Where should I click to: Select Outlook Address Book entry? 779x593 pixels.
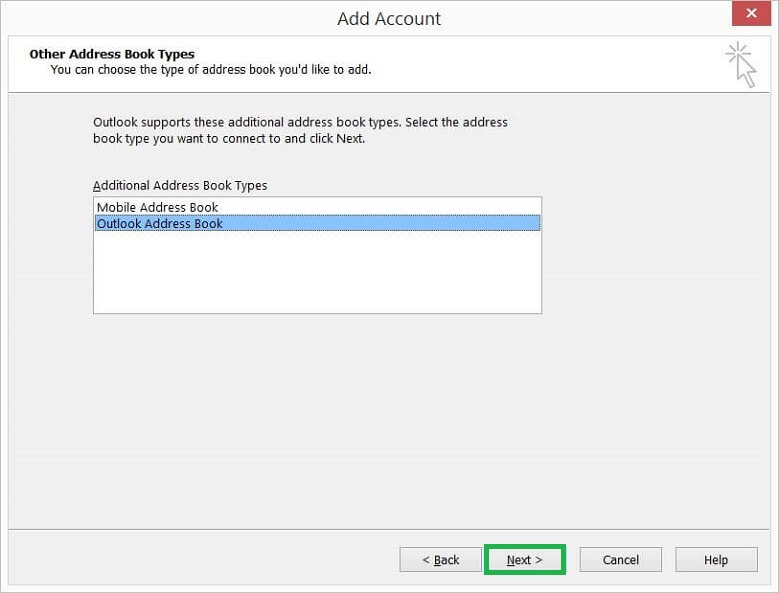click(317, 223)
